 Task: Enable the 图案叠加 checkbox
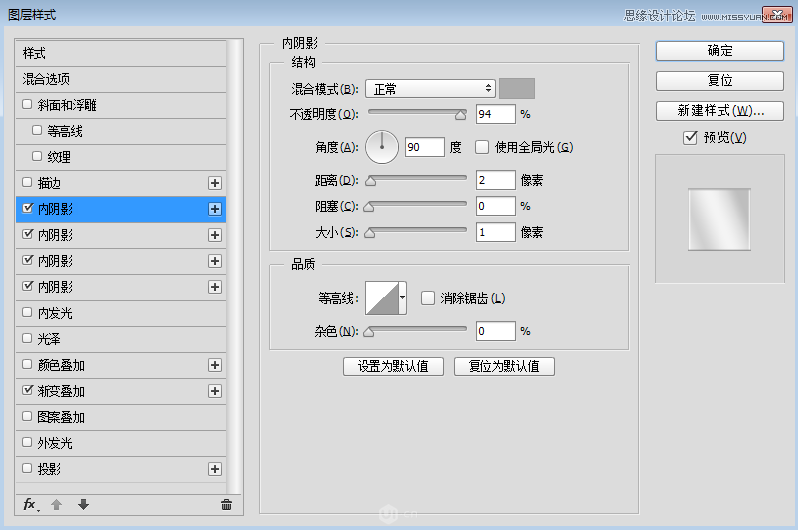pos(27,416)
